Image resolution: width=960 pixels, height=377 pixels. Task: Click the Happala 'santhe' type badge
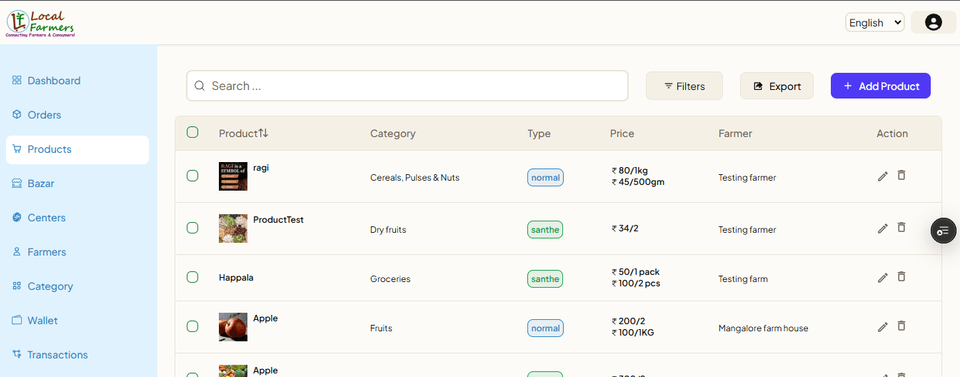(545, 279)
